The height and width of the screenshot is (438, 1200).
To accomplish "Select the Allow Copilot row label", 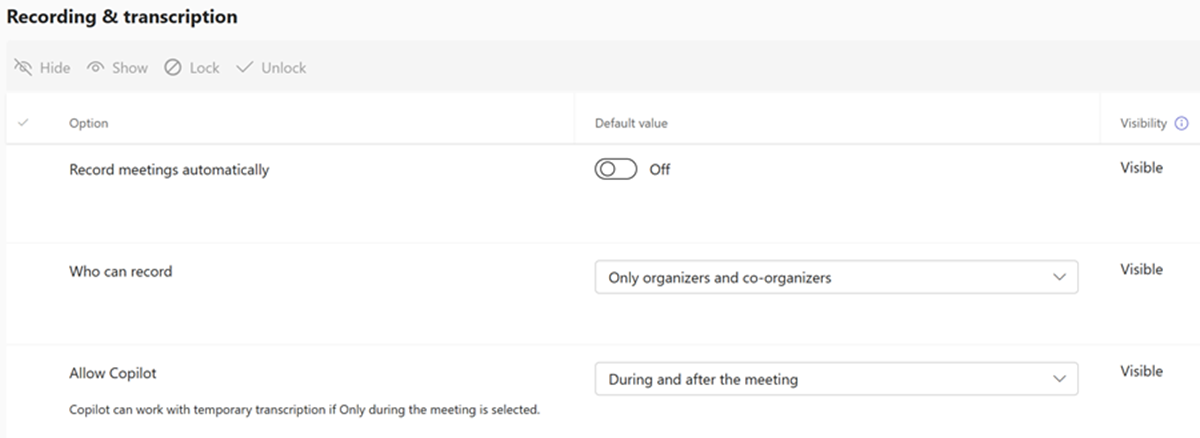I will point(113,373).
